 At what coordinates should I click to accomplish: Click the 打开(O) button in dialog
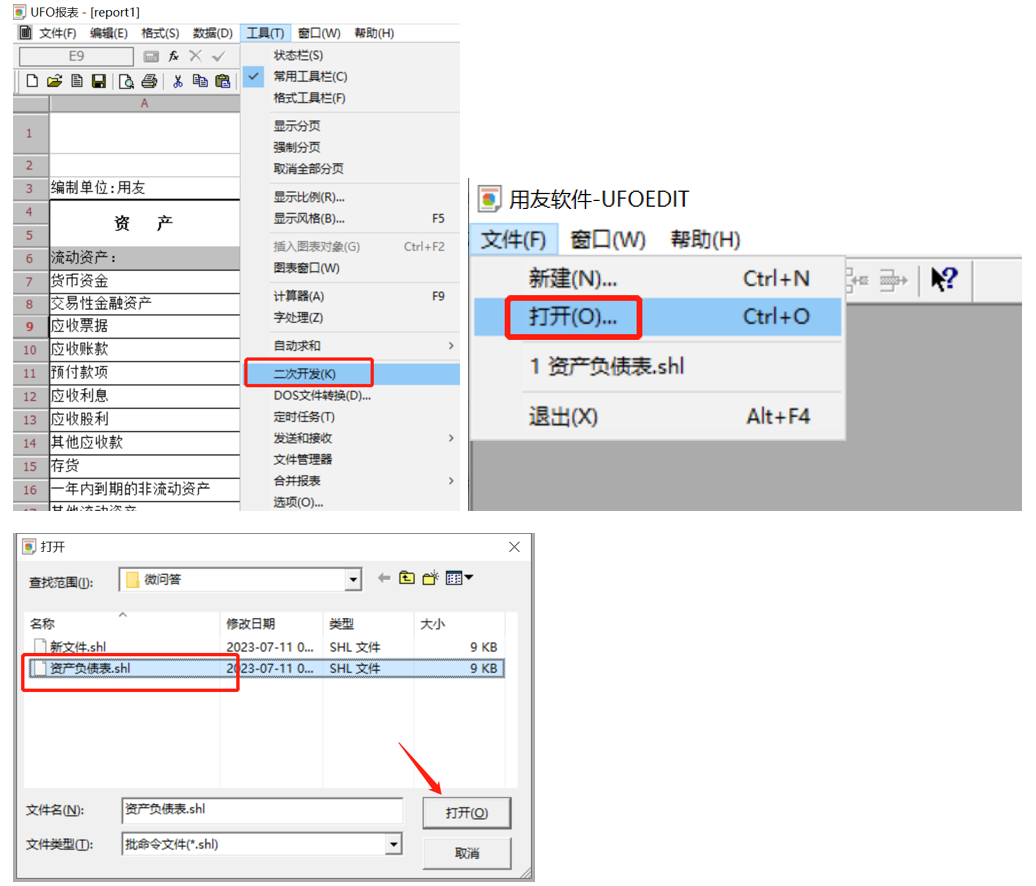point(466,812)
